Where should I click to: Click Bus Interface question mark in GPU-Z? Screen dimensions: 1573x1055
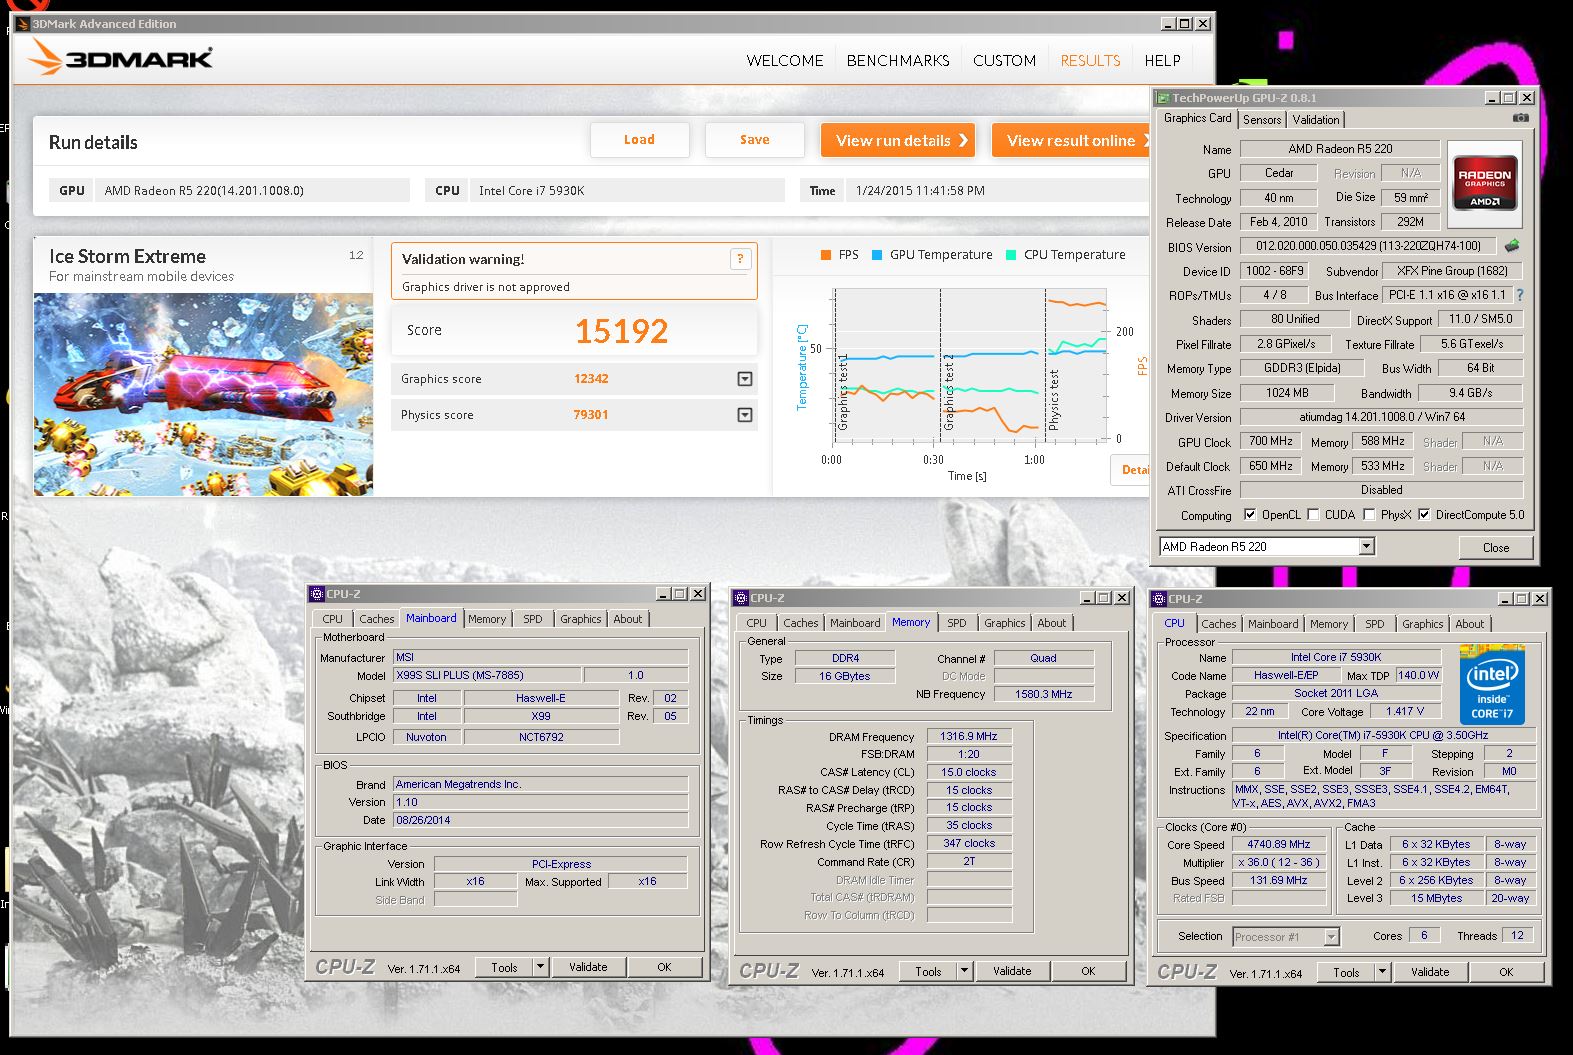(x=1520, y=295)
